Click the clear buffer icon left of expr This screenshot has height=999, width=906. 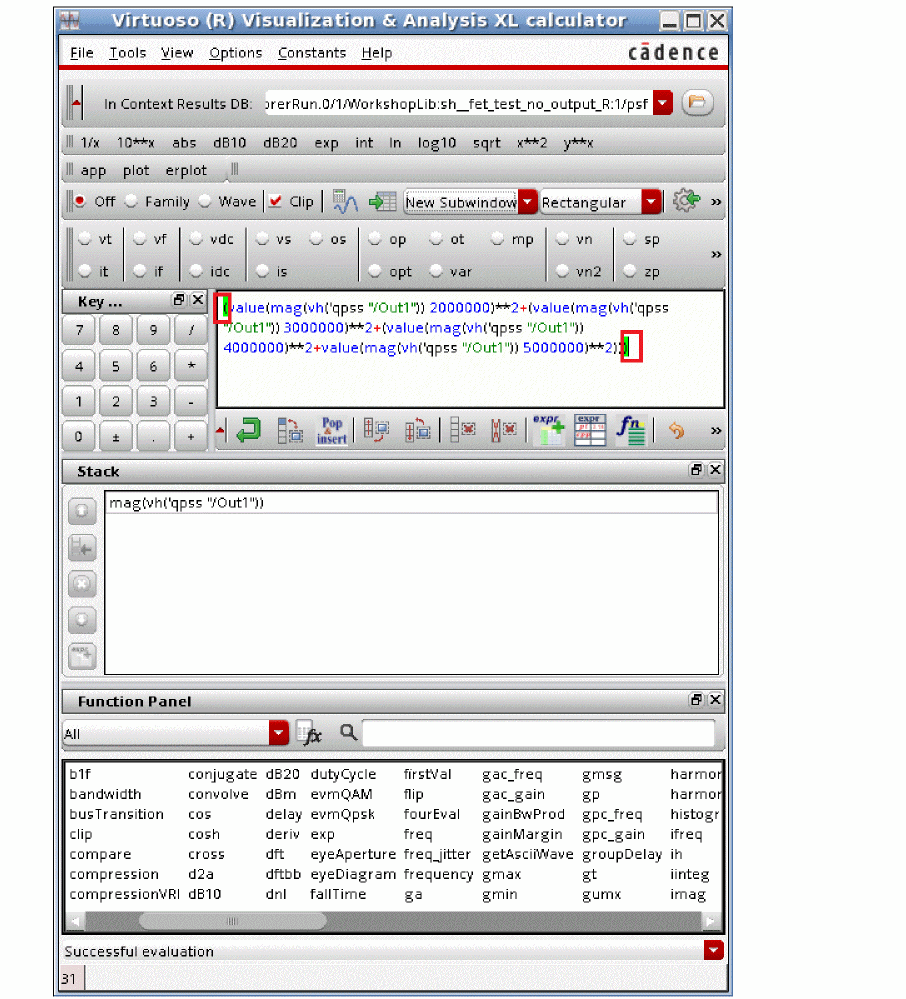click(x=503, y=431)
